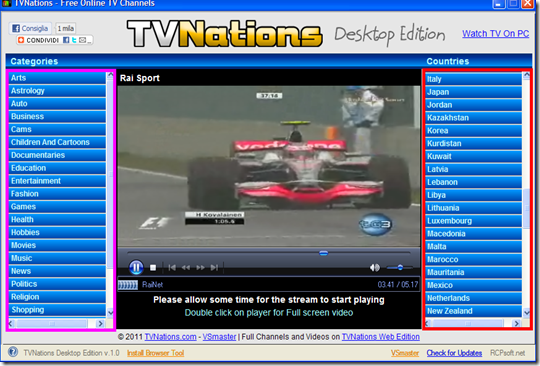Open Luxembourg country channels
The width and height of the screenshot is (540, 366).
point(474,221)
